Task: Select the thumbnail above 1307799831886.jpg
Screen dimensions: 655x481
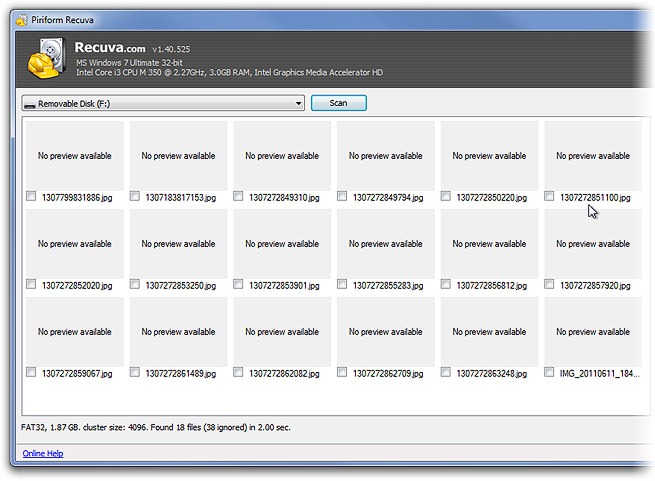Action: (75, 156)
